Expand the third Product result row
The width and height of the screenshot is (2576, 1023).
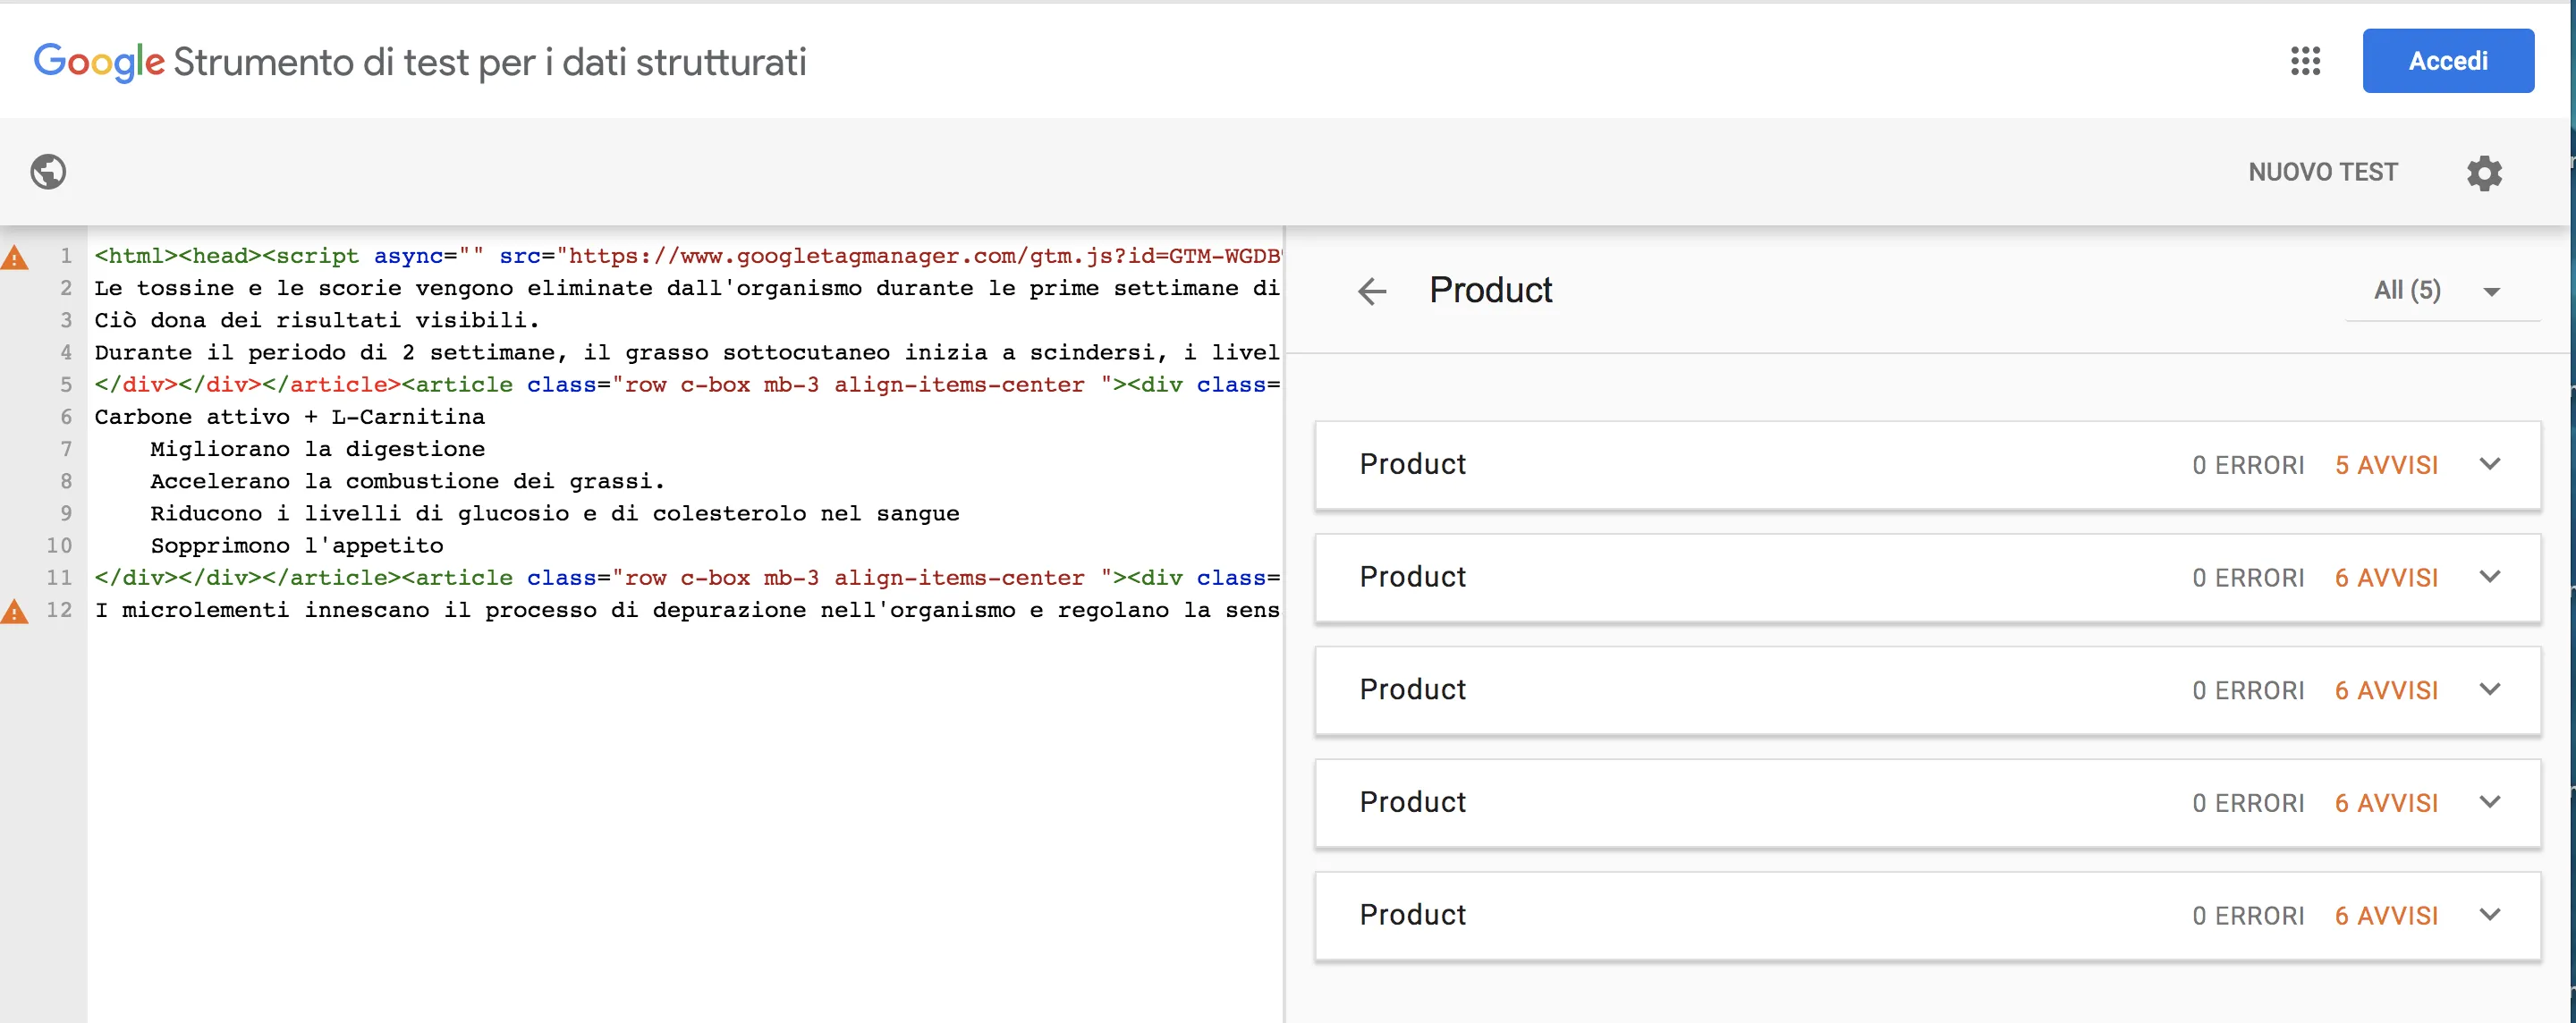pos(2489,689)
